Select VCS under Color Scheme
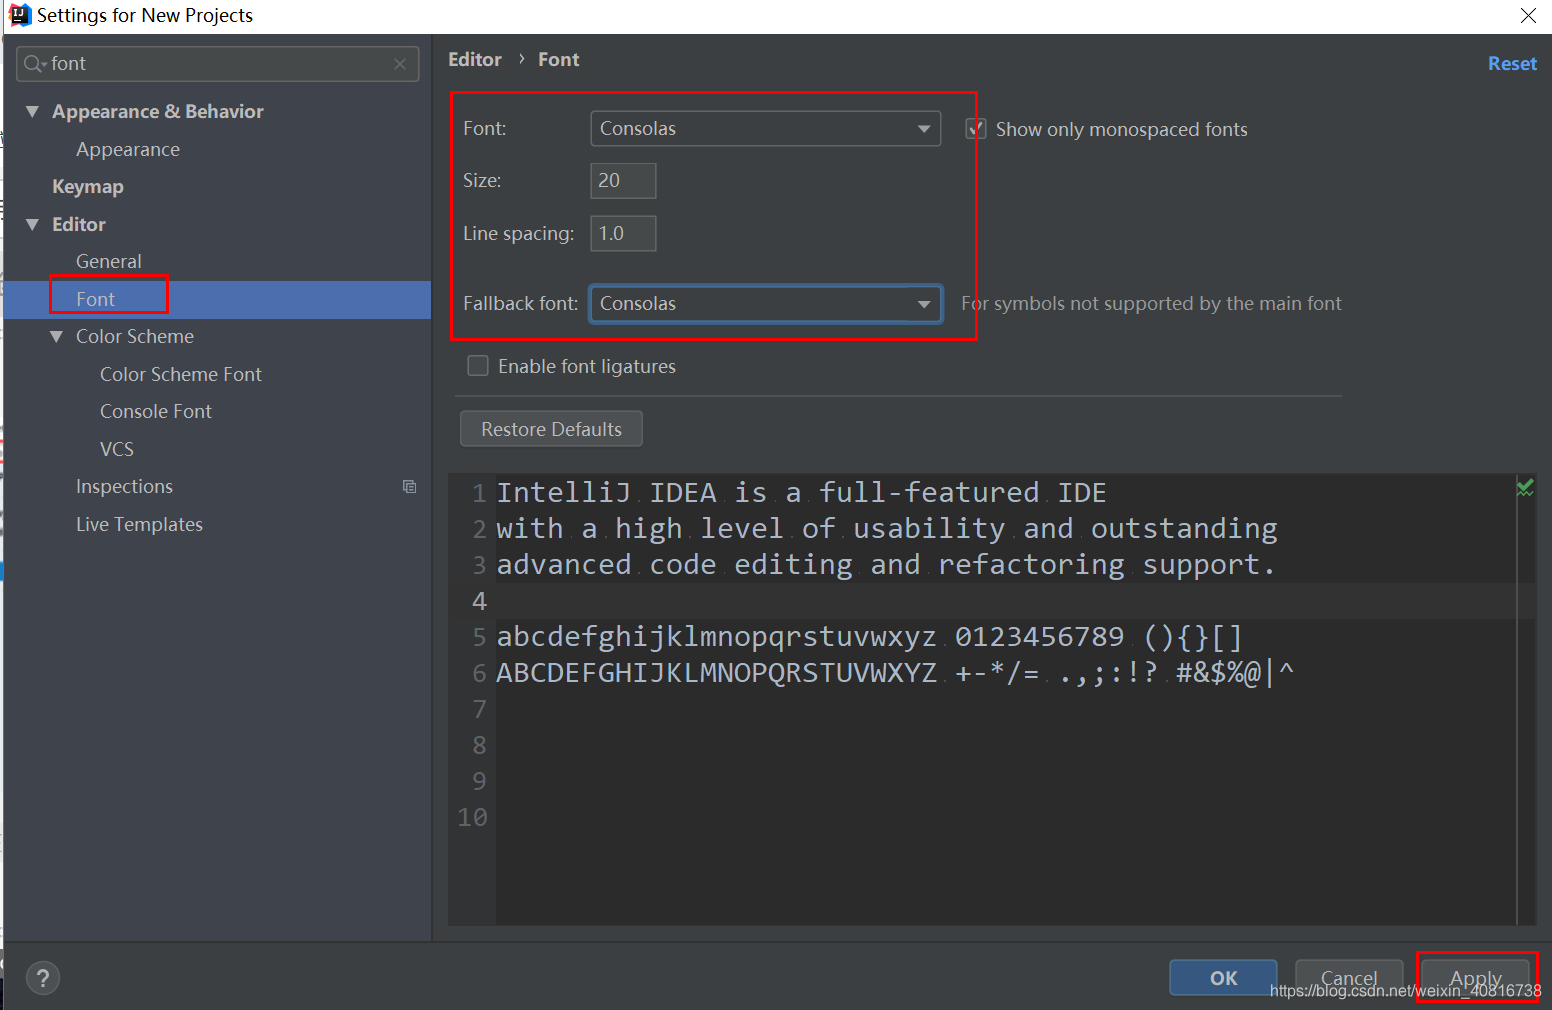1552x1010 pixels. tap(117, 450)
